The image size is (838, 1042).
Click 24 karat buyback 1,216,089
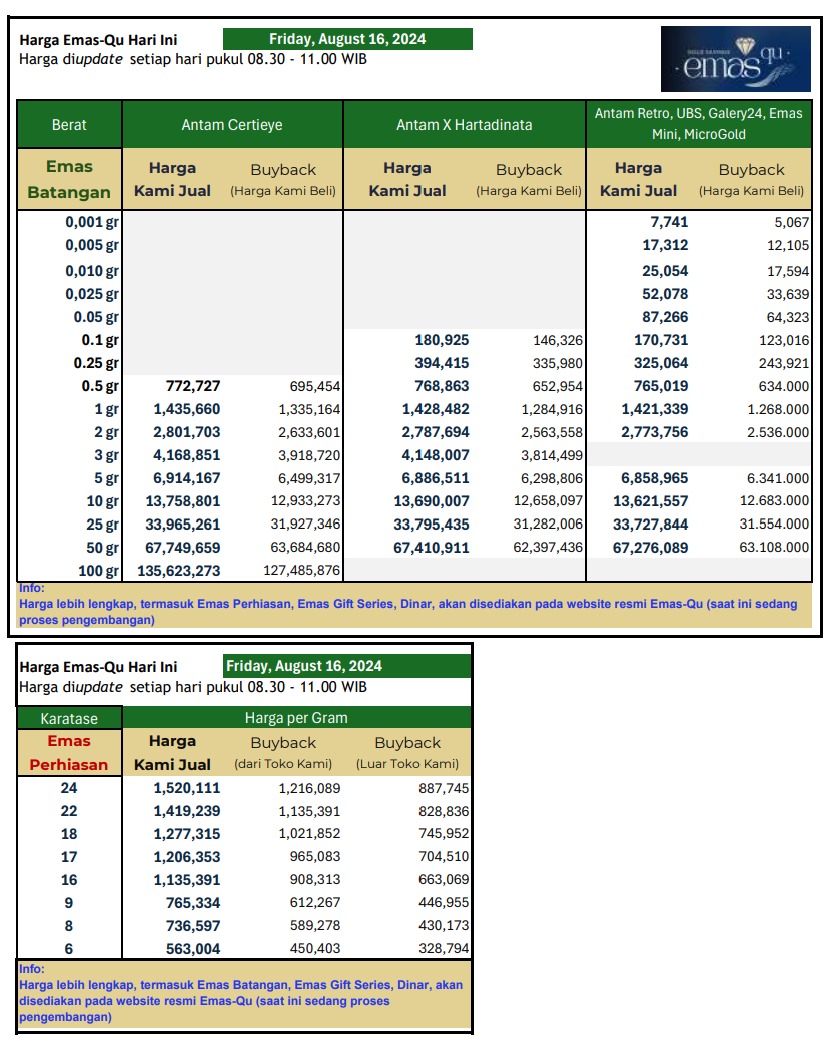(x=309, y=788)
